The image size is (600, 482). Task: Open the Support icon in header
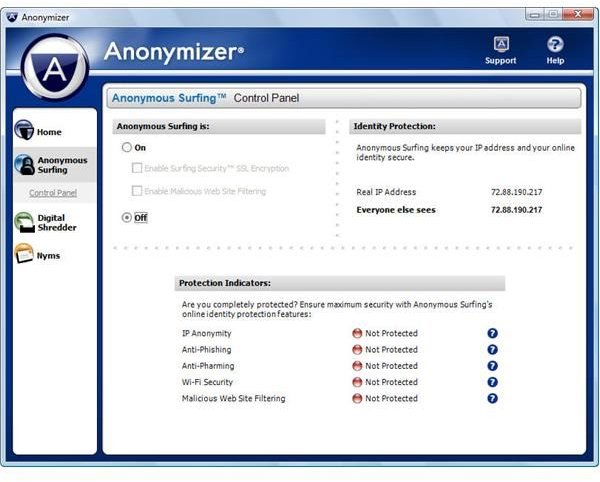500,45
